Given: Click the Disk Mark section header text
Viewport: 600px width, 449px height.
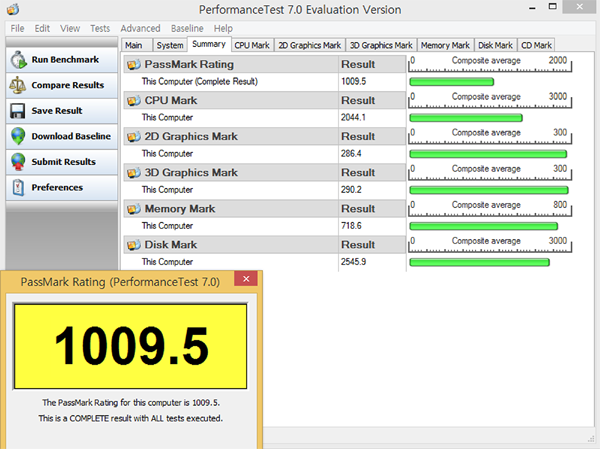Looking at the screenshot, I should (x=171, y=245).
